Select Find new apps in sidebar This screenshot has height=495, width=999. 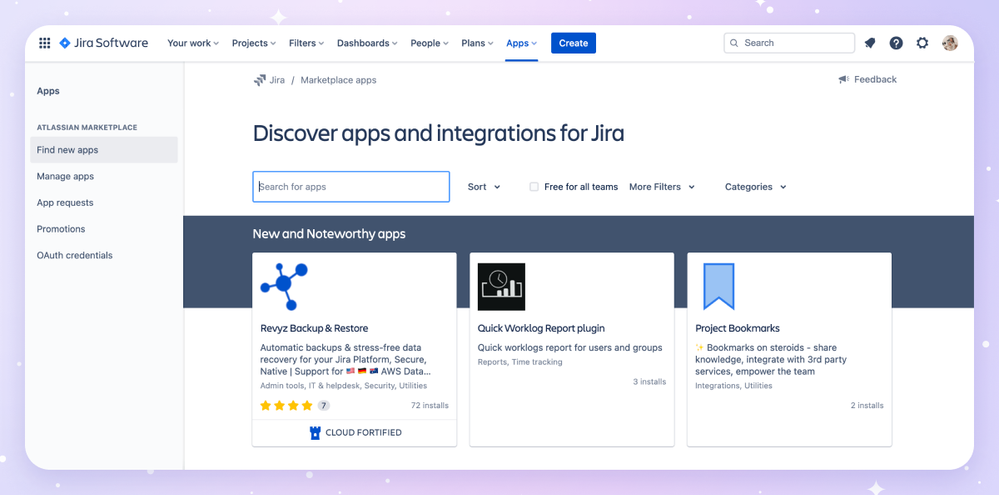(x=104, y=150)
